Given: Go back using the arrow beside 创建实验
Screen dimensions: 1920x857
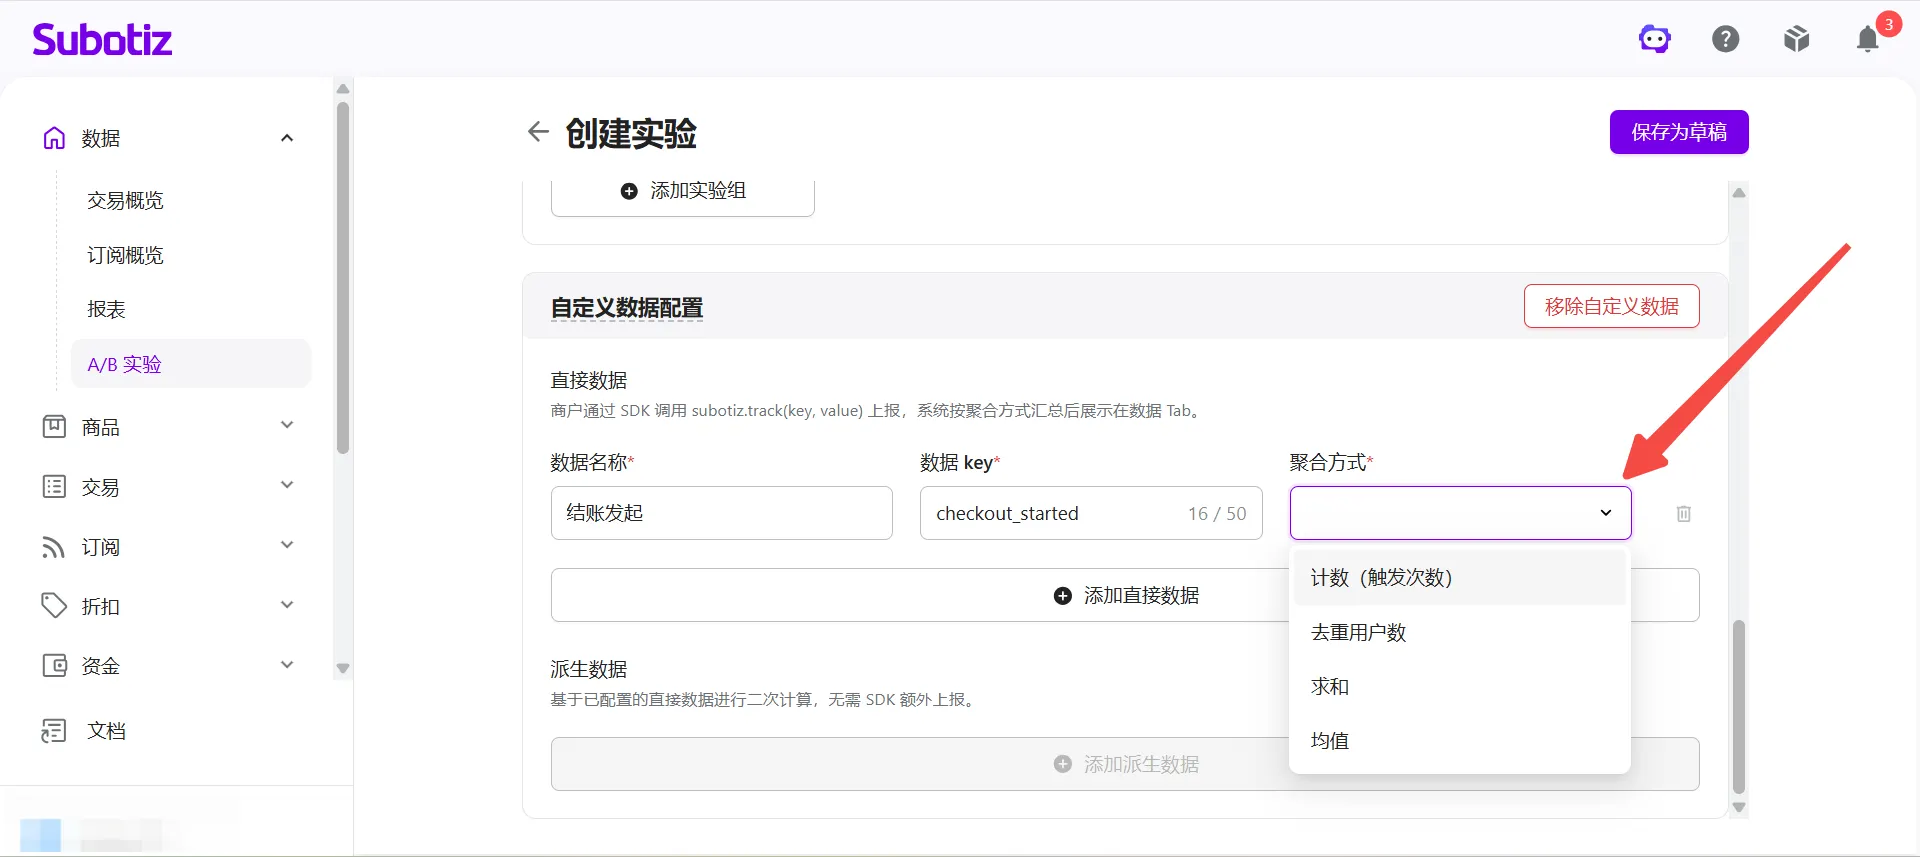Looking at the screenshot, I should [538, 132].
